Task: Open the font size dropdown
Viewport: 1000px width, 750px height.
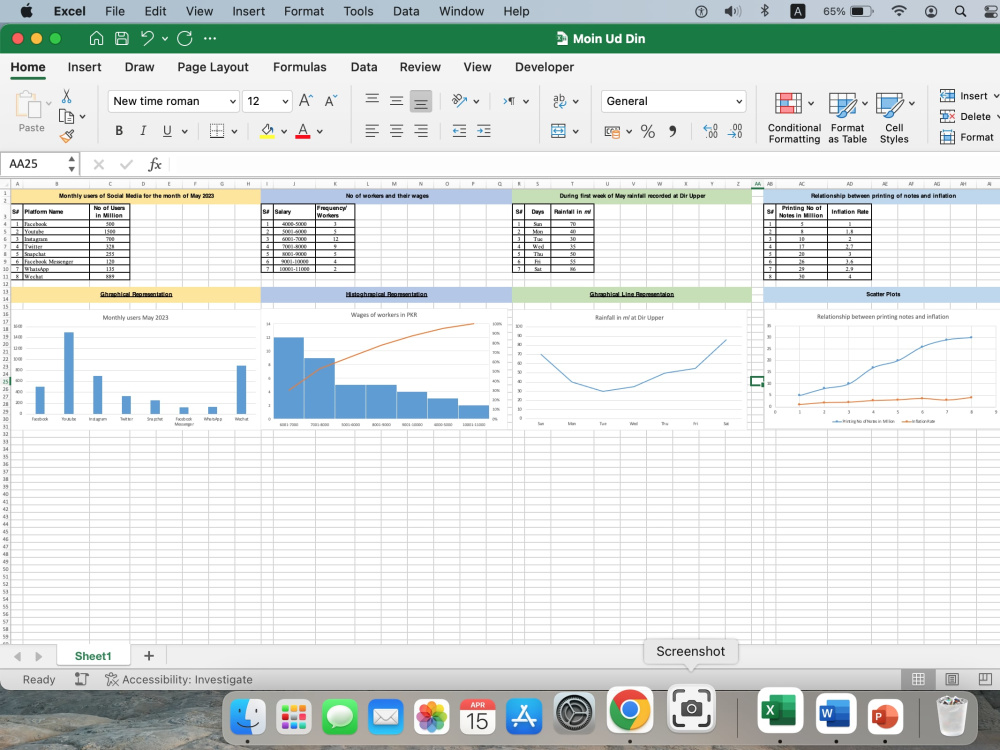Action: pyautogui.click(x=285, y=101)
